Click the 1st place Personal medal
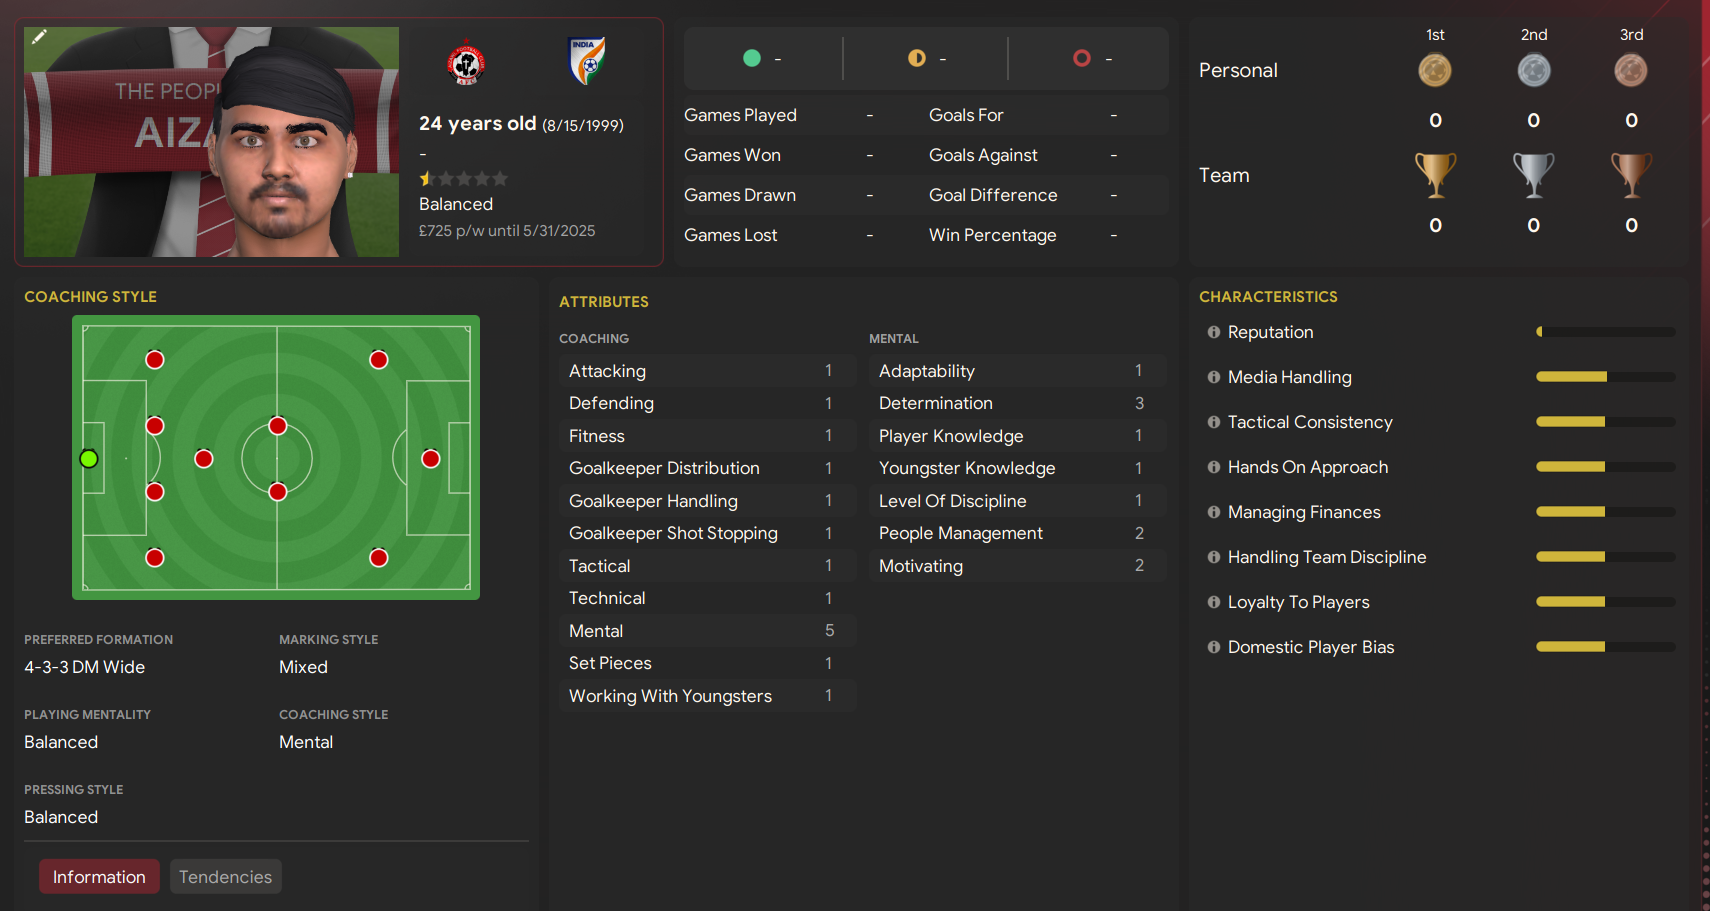Image resolution: width=1710 pixels, height=911 pixels. (x=1435, y=70)
